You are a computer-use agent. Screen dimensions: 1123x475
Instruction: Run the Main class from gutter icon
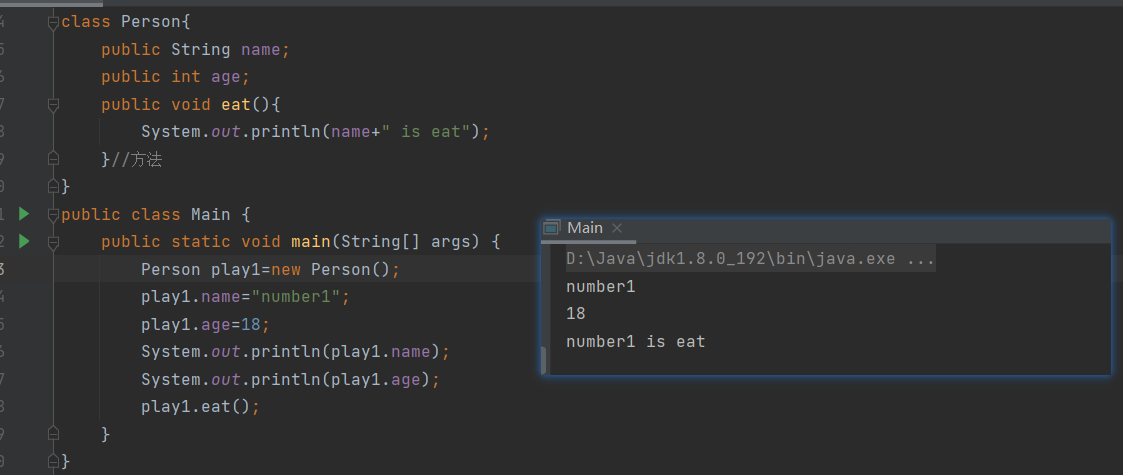click(24, 213)
